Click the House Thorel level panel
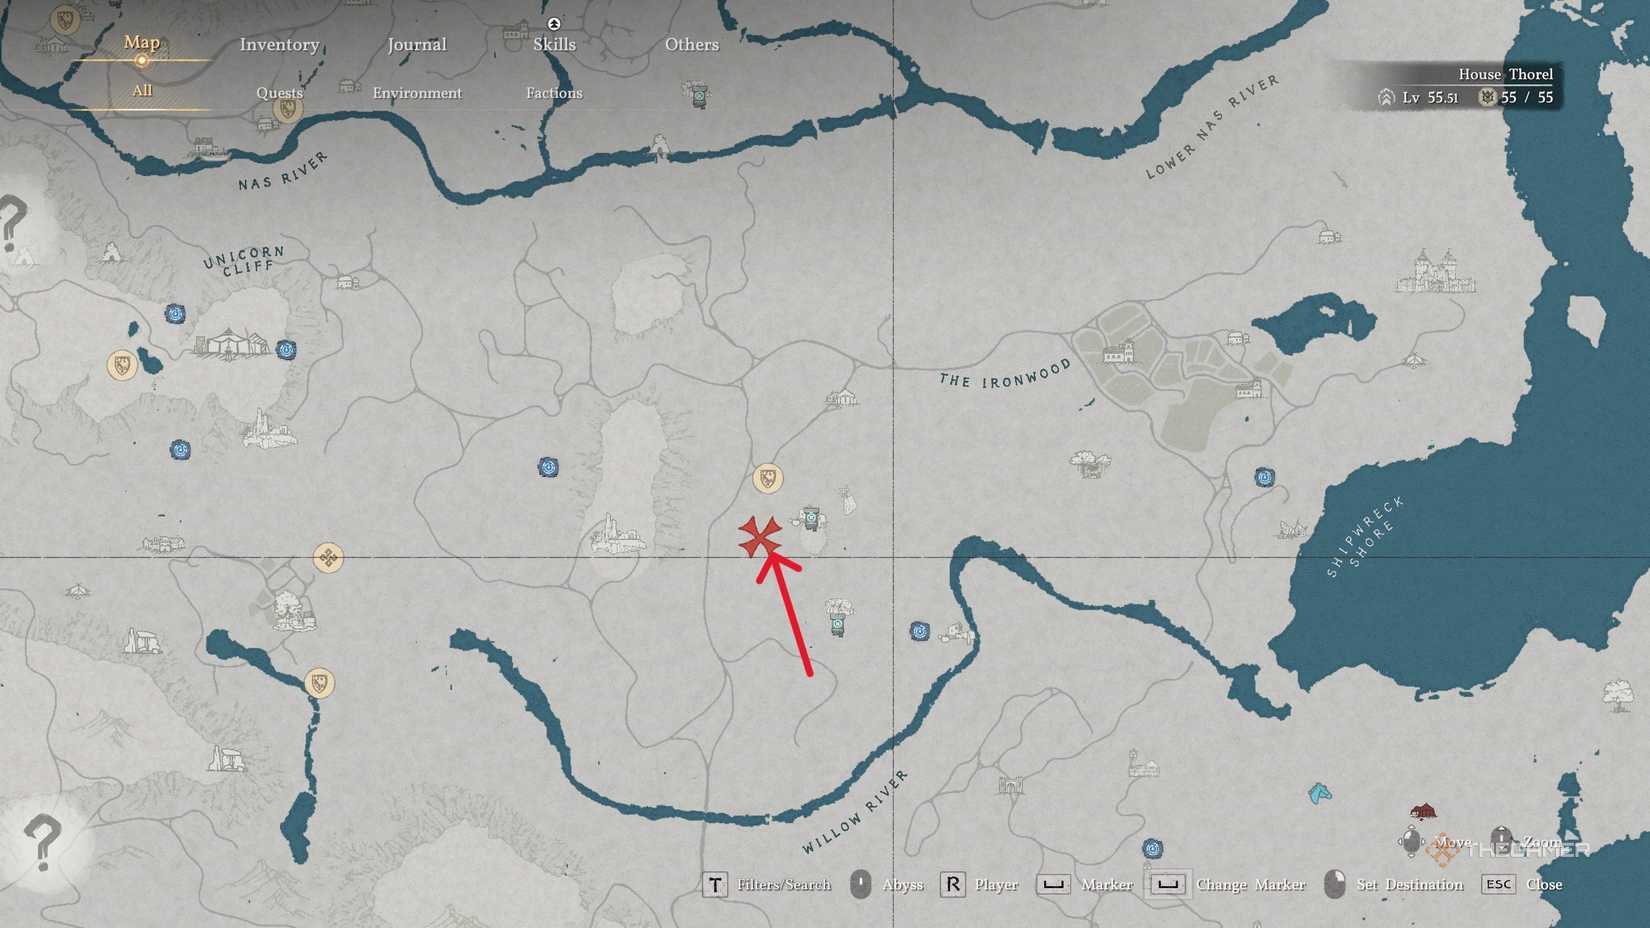The height and width of the screenshot is (928, 1650). pyautogui.click(x=1446, y=86)
